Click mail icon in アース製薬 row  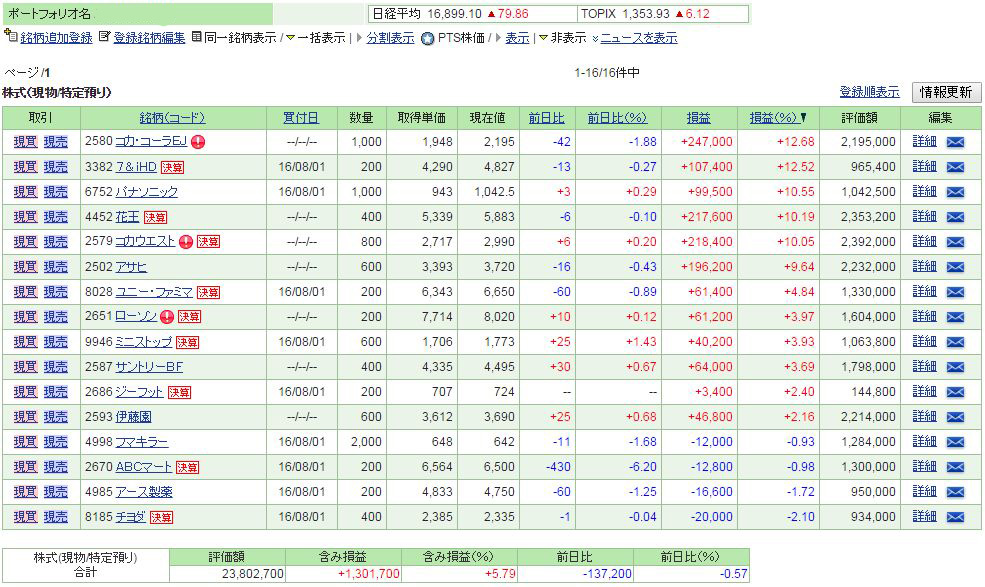[955, 492]
